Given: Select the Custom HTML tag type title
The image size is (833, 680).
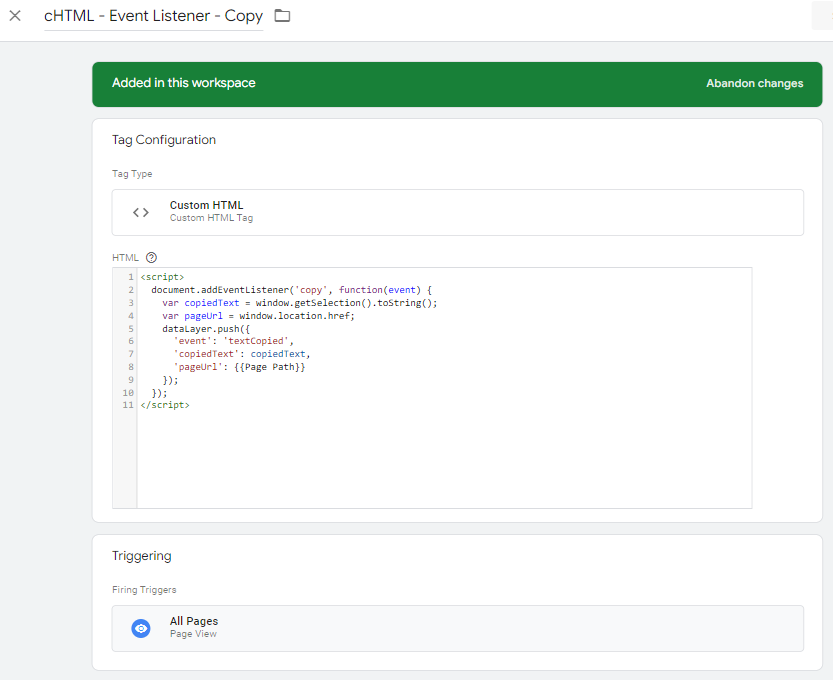Looking at the screenshot, I should pyautogui.click(x=206, y=205).
